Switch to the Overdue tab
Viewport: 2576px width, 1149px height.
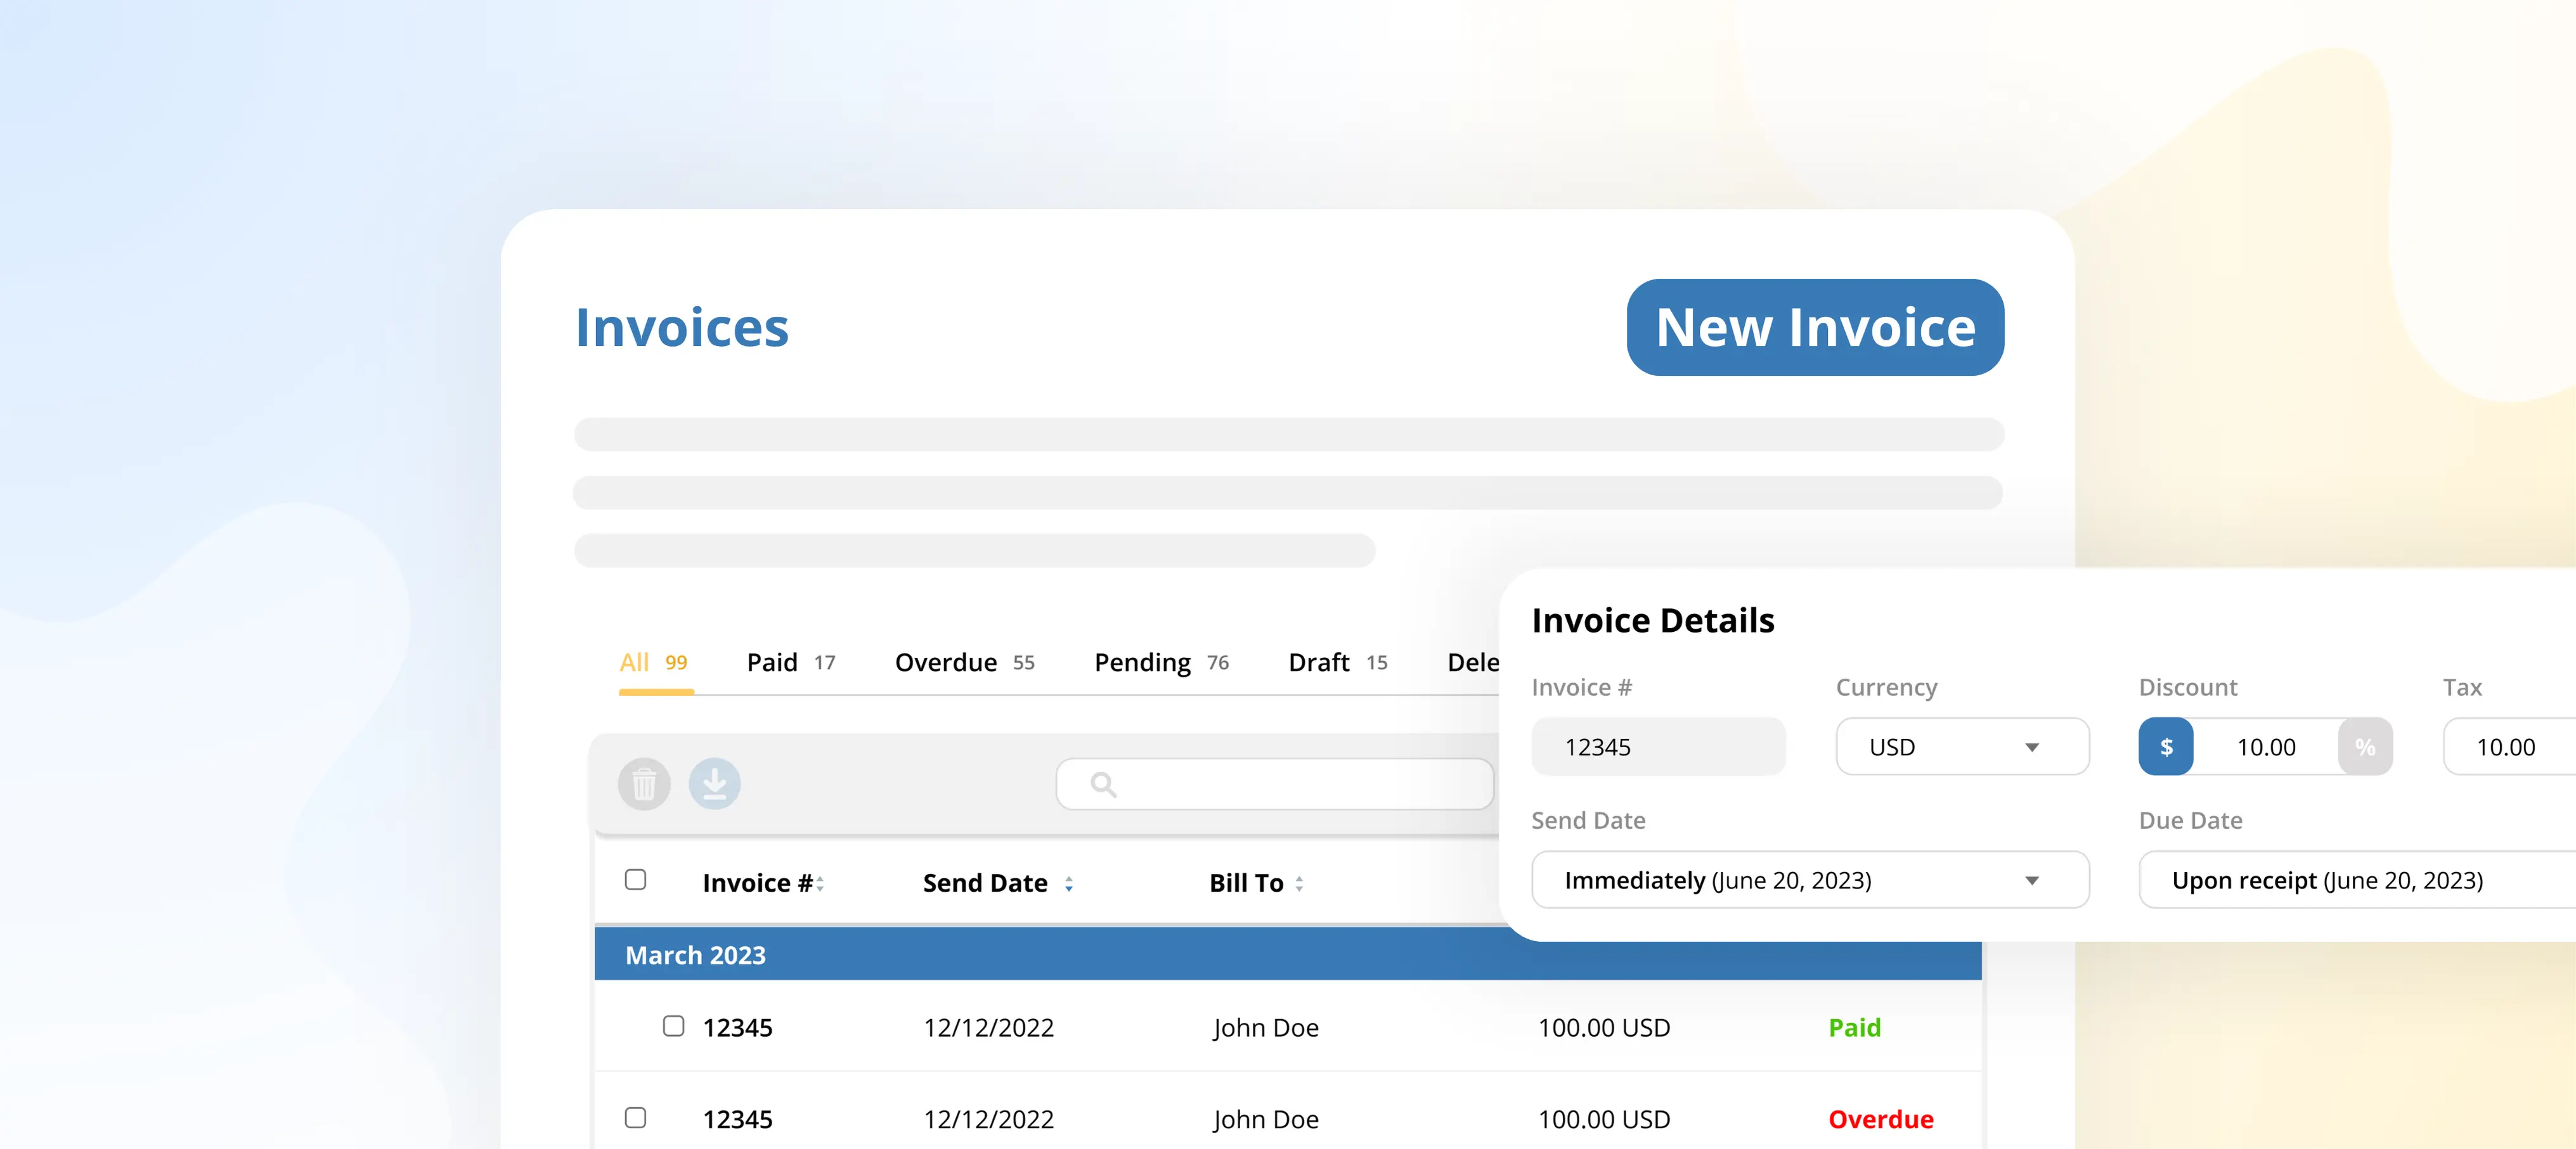pos(964,662)
